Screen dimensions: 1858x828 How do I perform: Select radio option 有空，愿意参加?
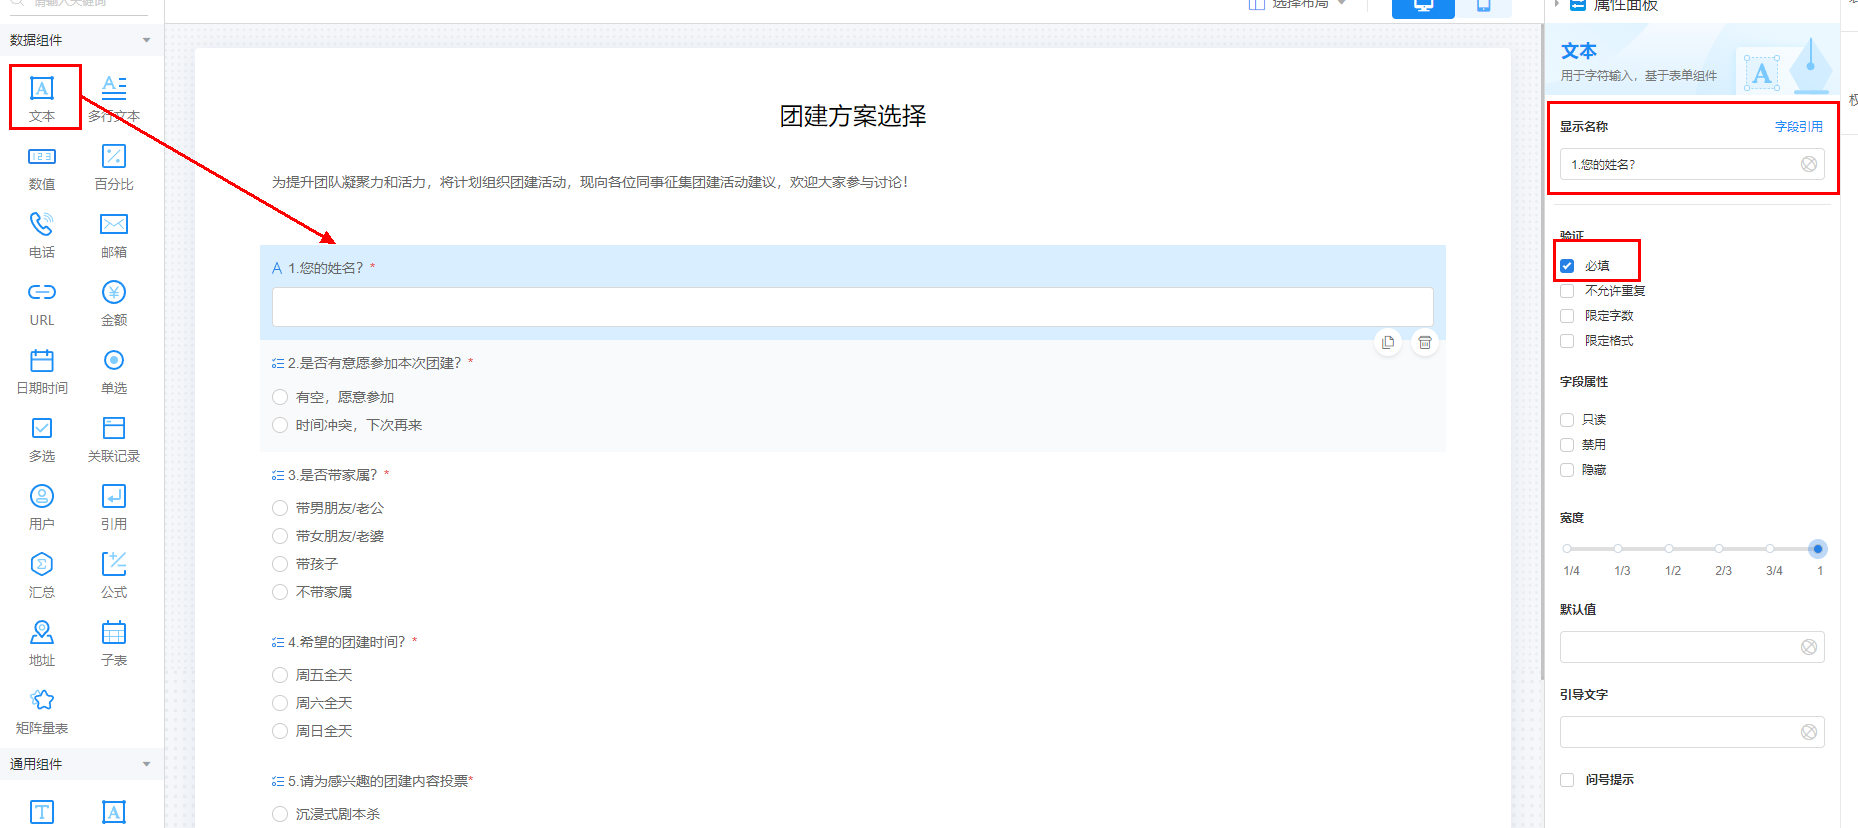280,398
